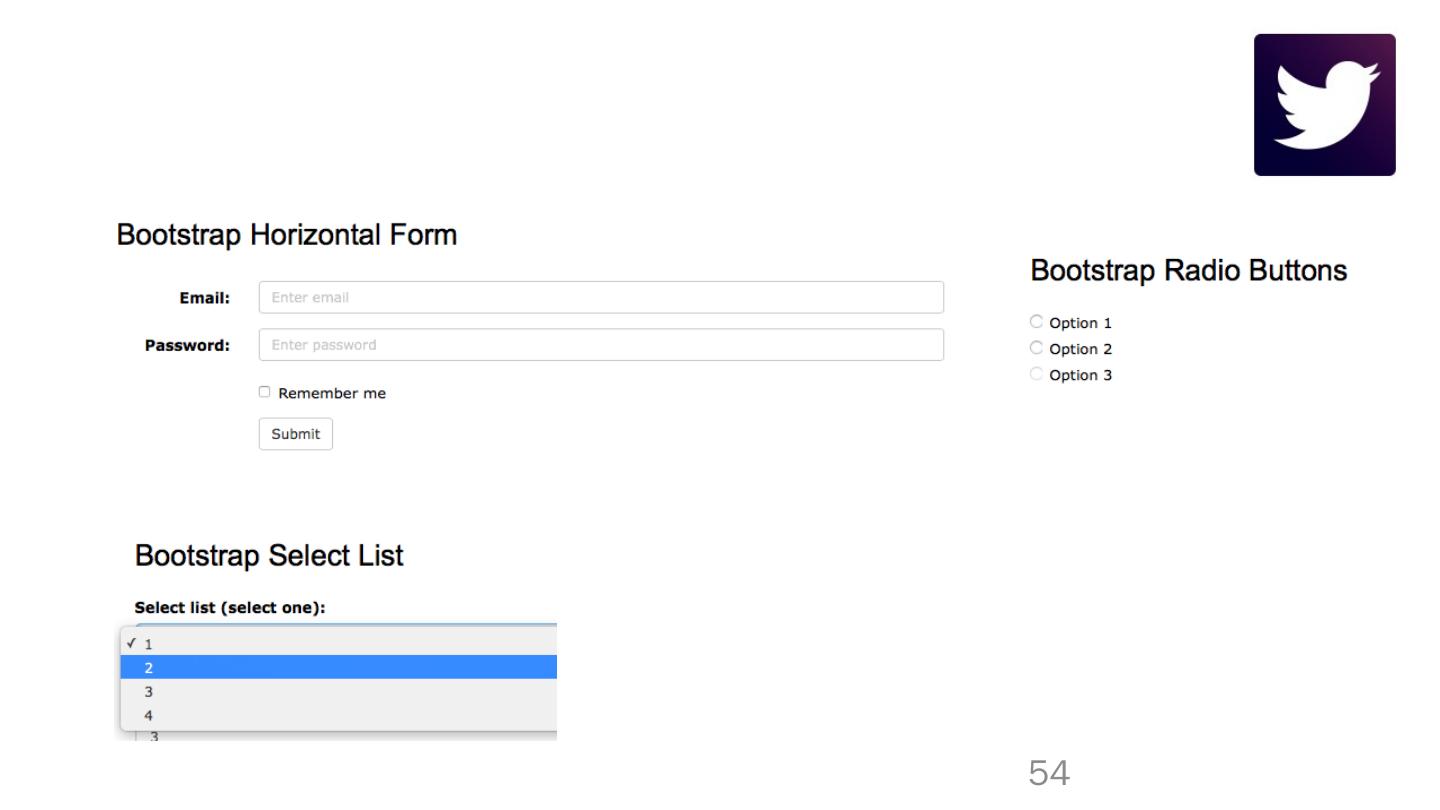Enable the Remember me checkbox
This screenshot has width=1440, height=810.
[x=265, y=392]
